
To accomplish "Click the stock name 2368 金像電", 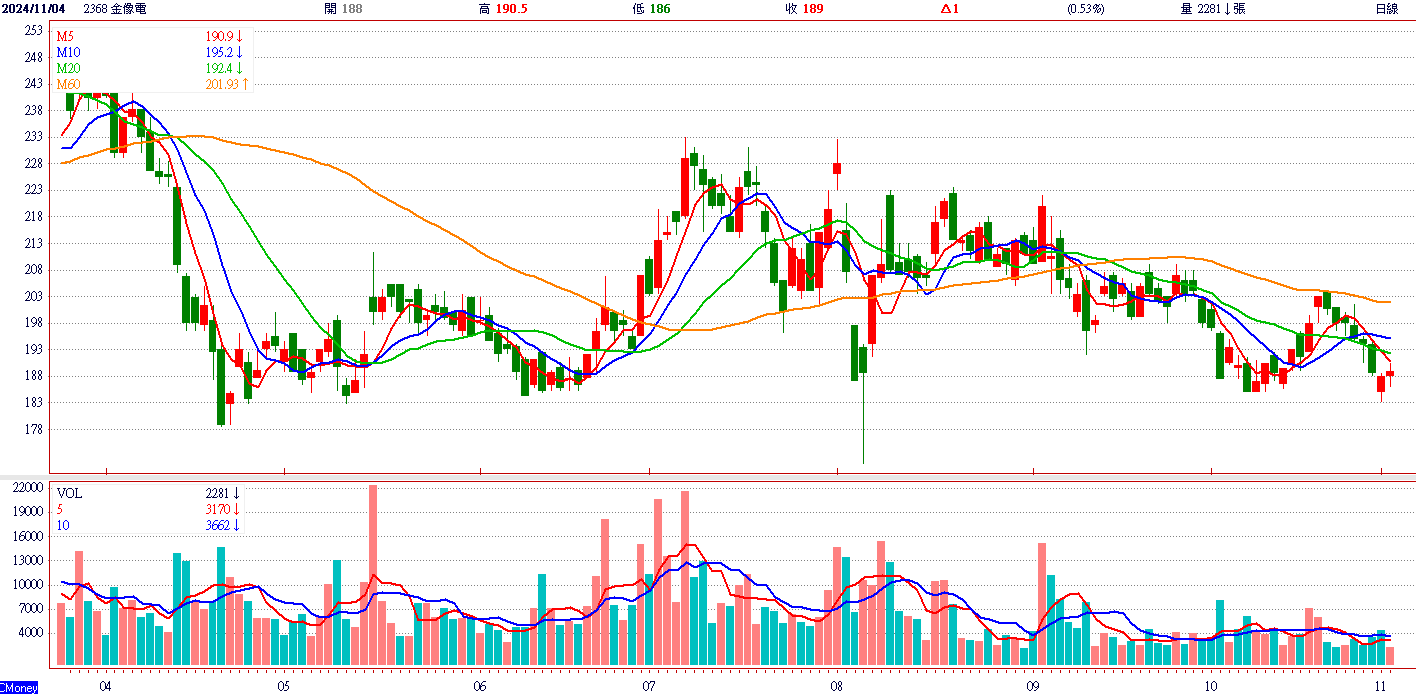I will tap(115, 9).
